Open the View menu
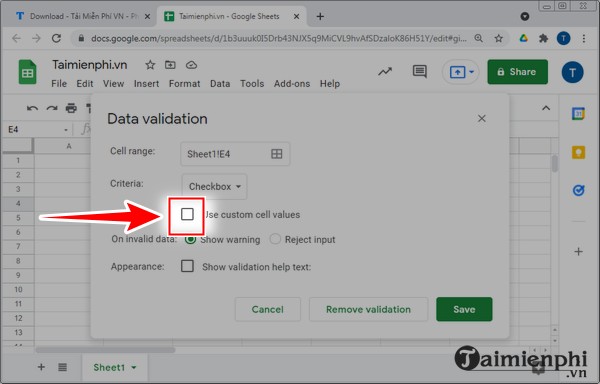This screenshot has width=600, height=384. (x=113, y=83)
